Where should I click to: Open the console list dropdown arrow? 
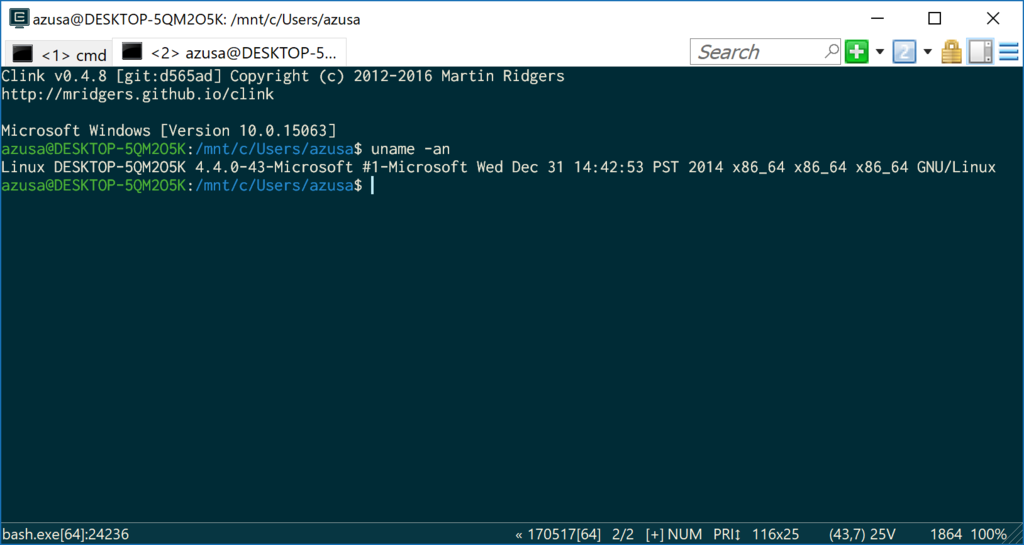pyautogui.click(x=927, y=52)
